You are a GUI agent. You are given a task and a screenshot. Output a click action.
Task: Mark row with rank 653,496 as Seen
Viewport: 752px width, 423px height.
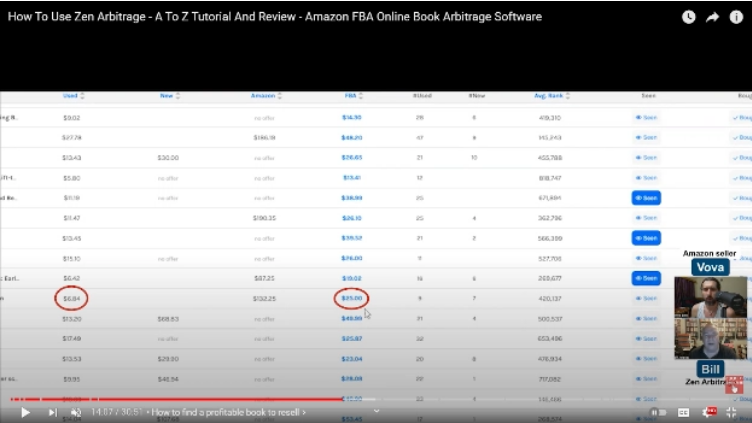point(646,339)
